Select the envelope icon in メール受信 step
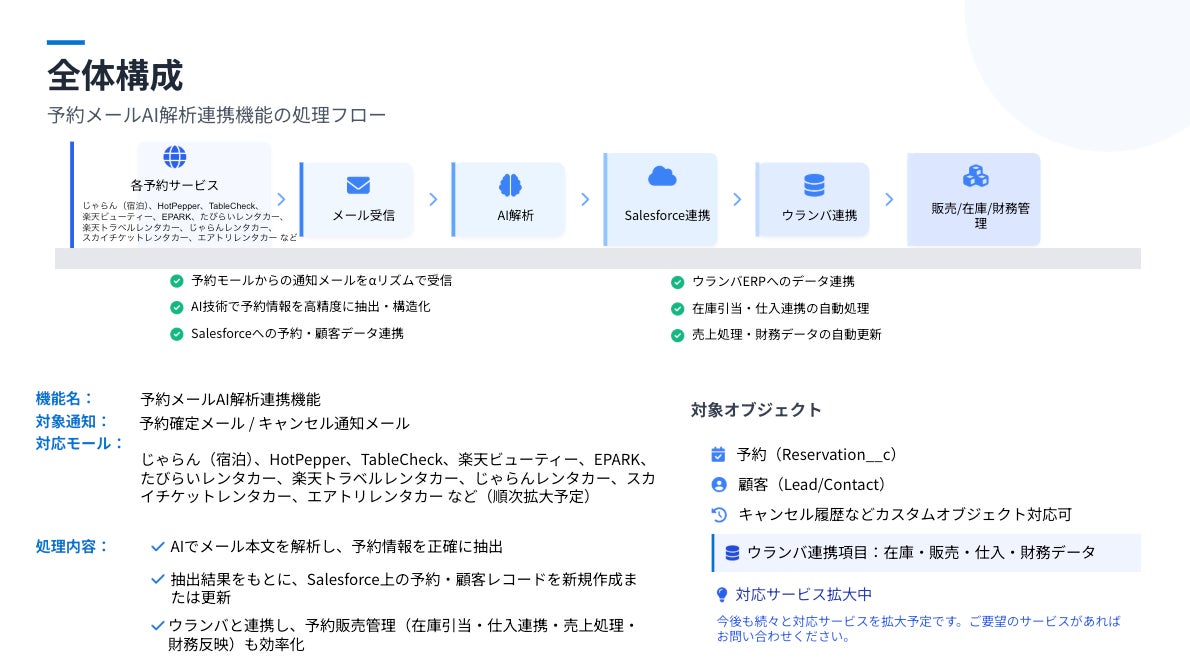 pos(357,185)
